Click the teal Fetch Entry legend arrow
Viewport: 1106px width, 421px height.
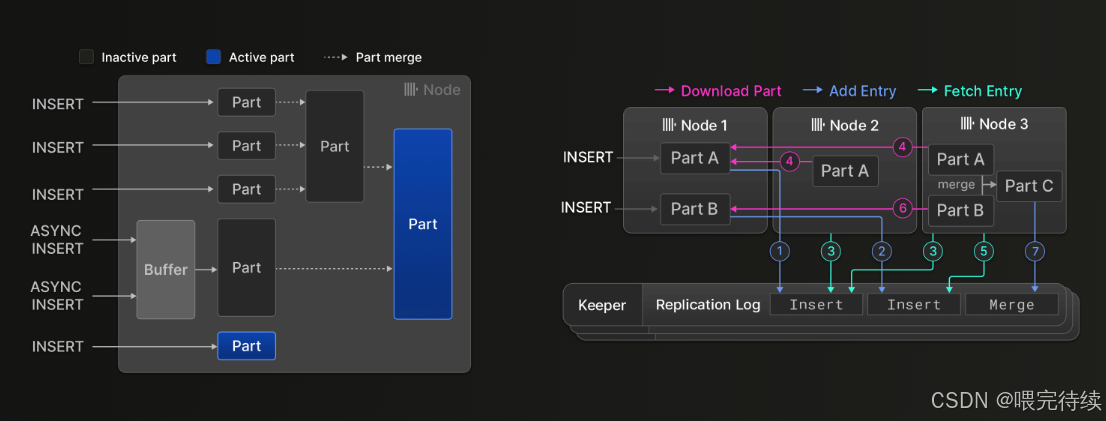pyautogui.click(x=928, y=91)
